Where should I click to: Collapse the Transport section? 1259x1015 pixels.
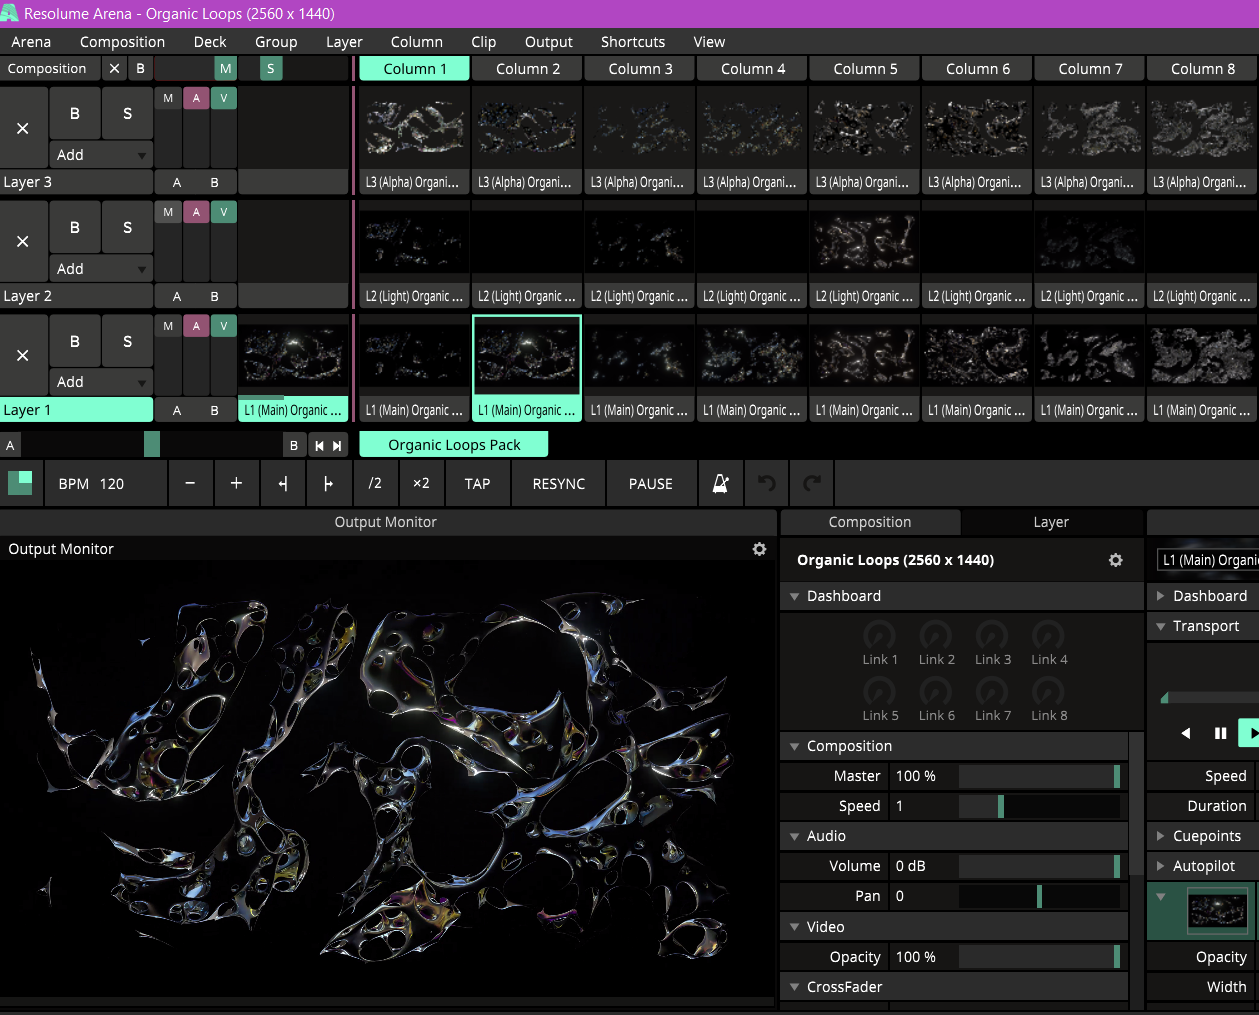[x=1161, y=626]
